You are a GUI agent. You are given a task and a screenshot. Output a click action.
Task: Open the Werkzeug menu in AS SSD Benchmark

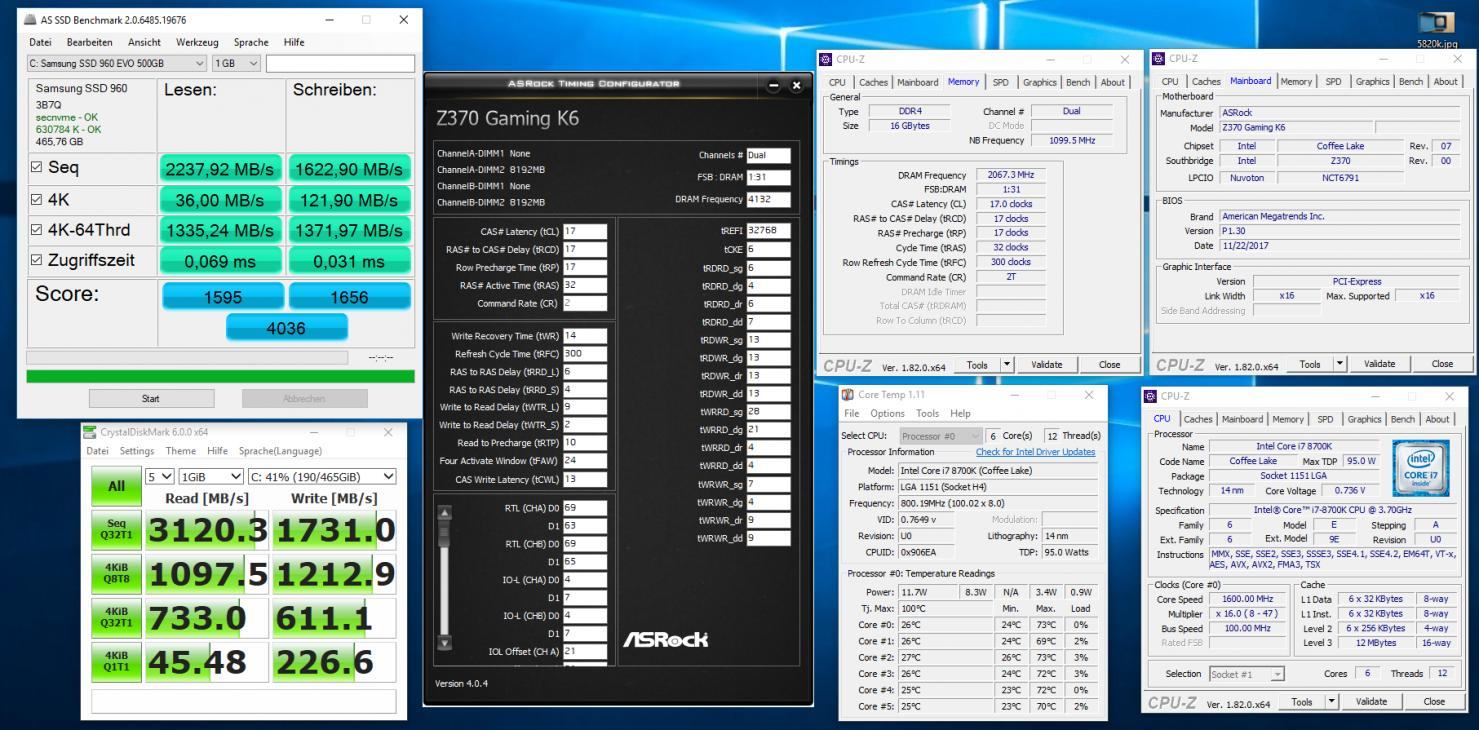(x=197, y=42)
